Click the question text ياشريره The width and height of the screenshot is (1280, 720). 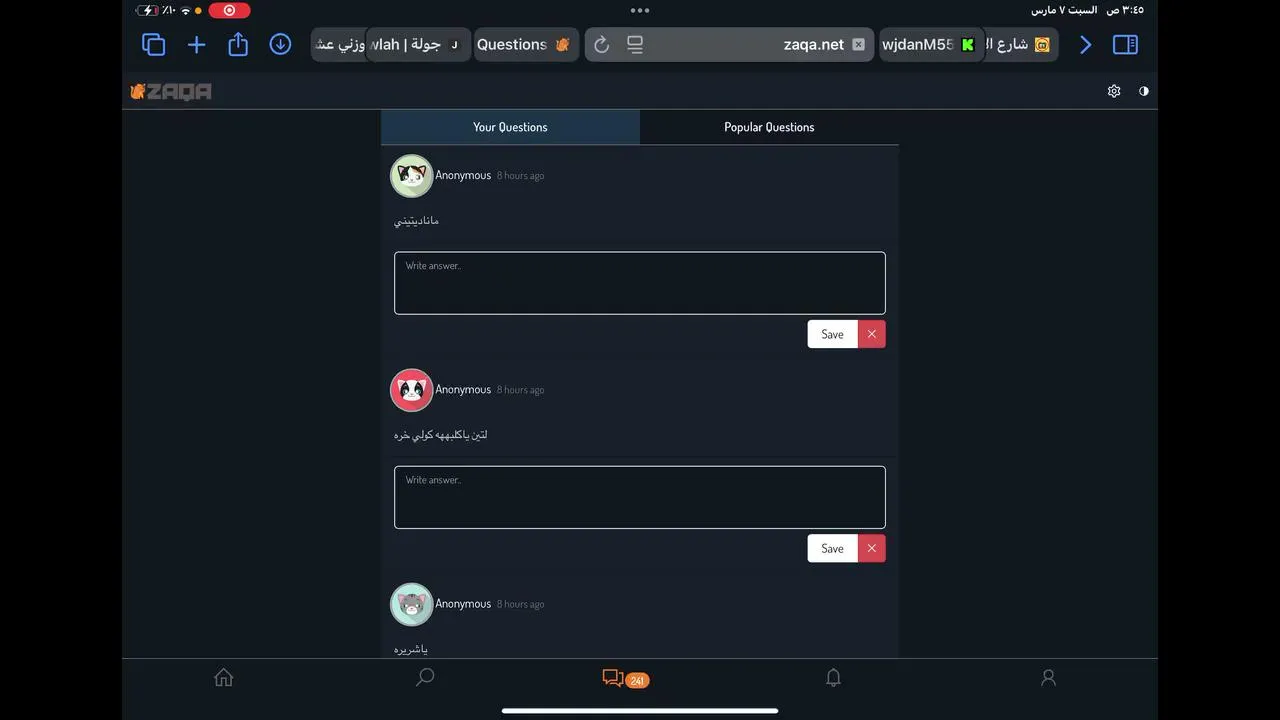click(x=411, y=649)
